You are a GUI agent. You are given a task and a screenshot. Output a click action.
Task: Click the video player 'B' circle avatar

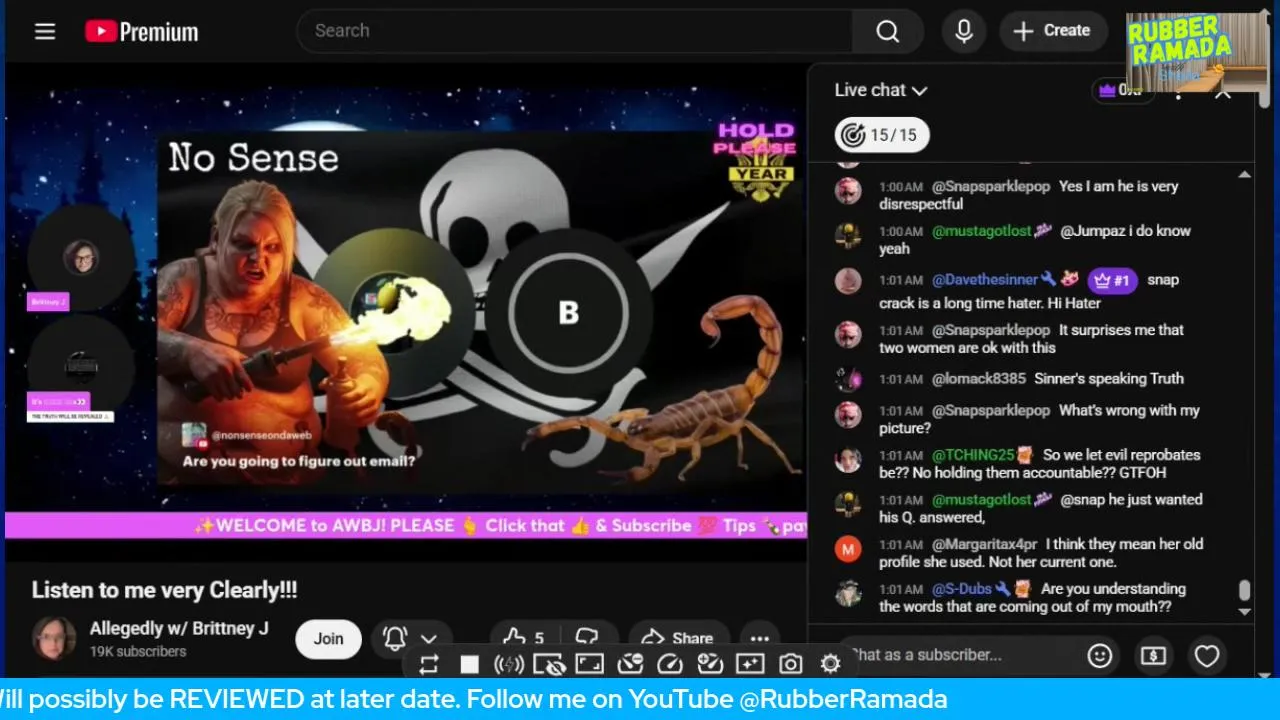(568, 312)
